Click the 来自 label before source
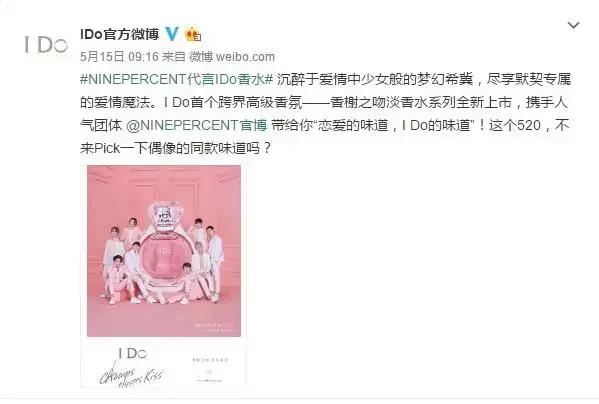This screenshot has height=404, width=599. tap(173, 57)
